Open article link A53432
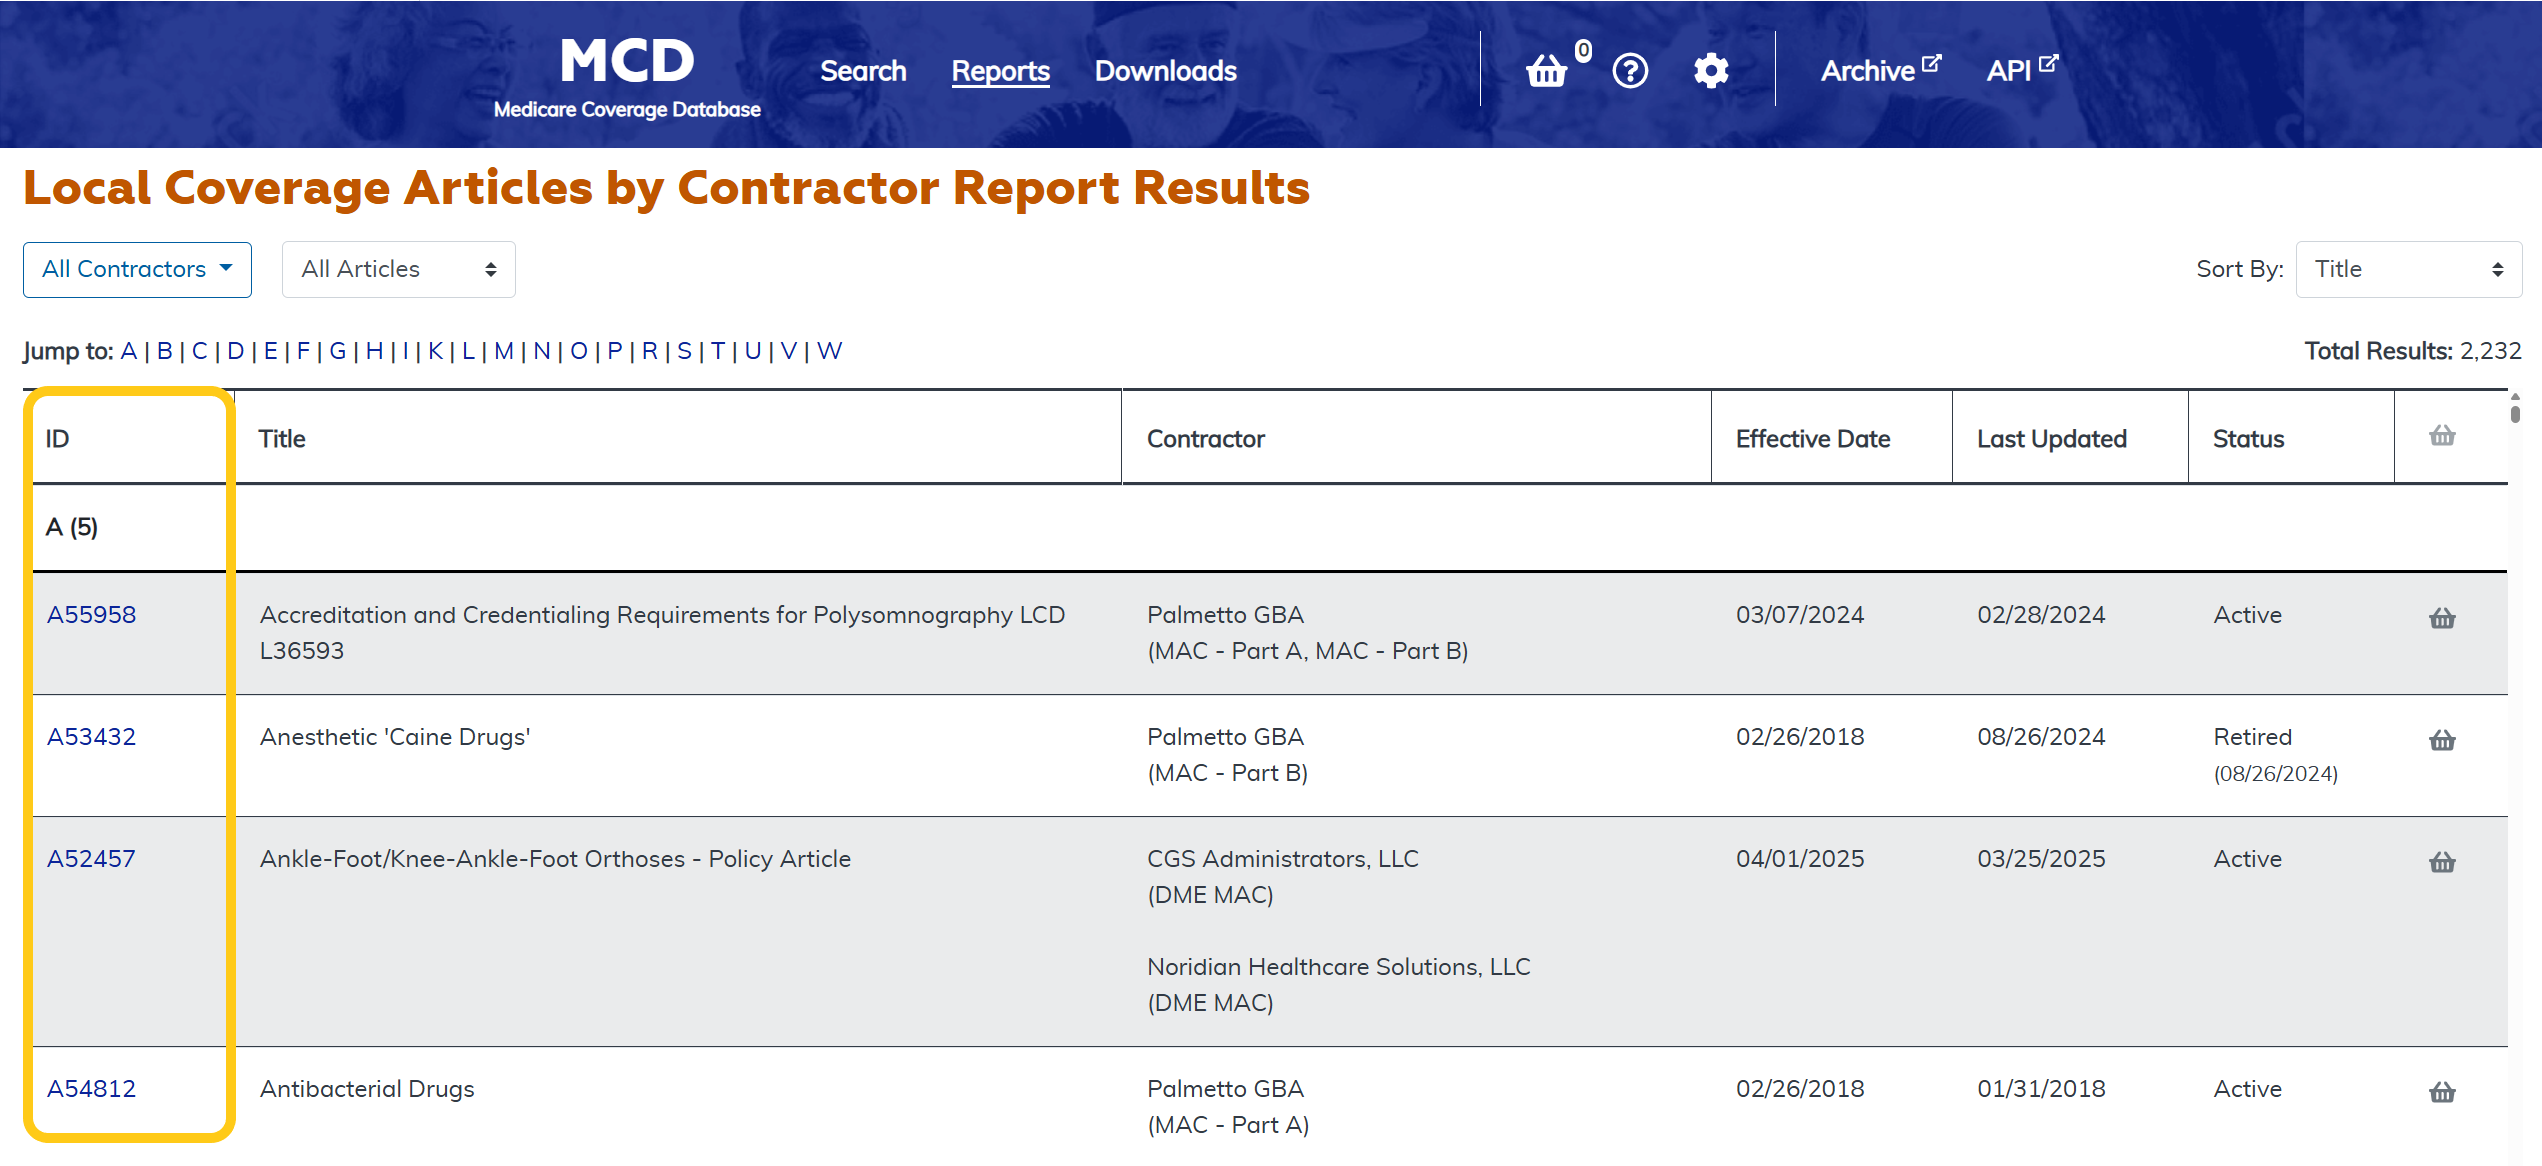Image resolution: width=2542 pixels, height=1166 pixels. [x=91, y=737]
